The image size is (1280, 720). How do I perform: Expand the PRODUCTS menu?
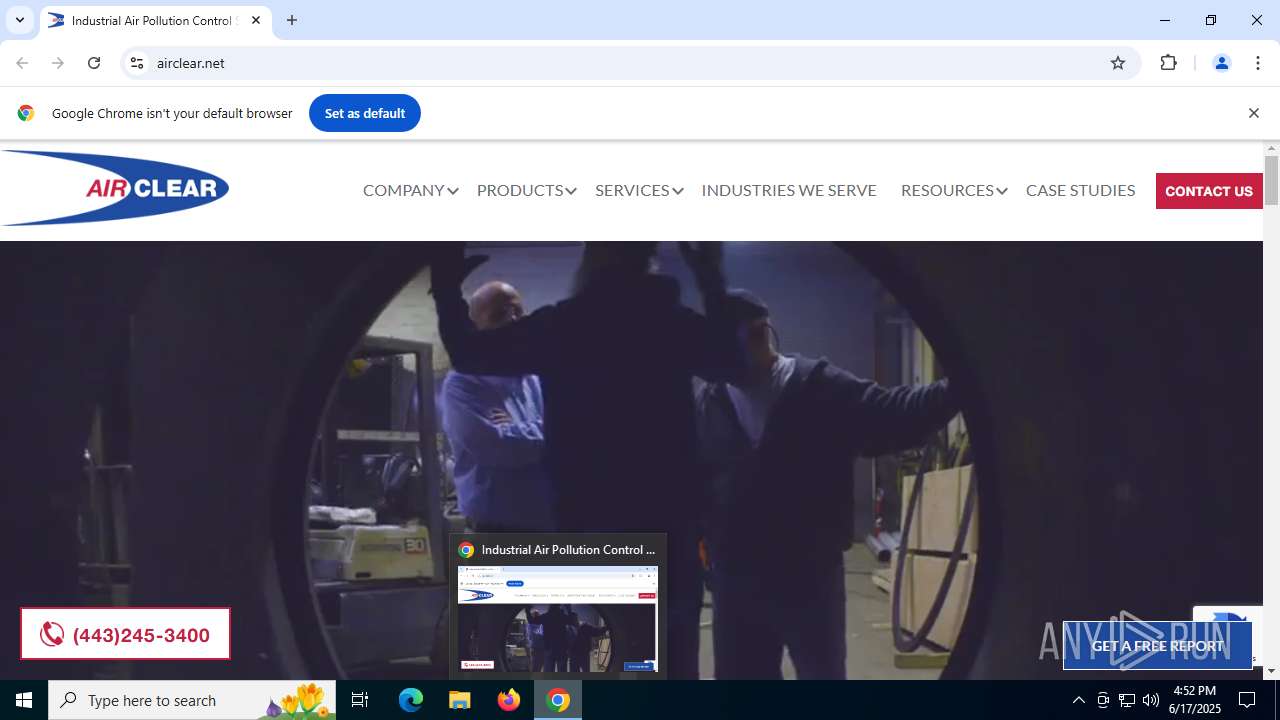click(526, 190)
